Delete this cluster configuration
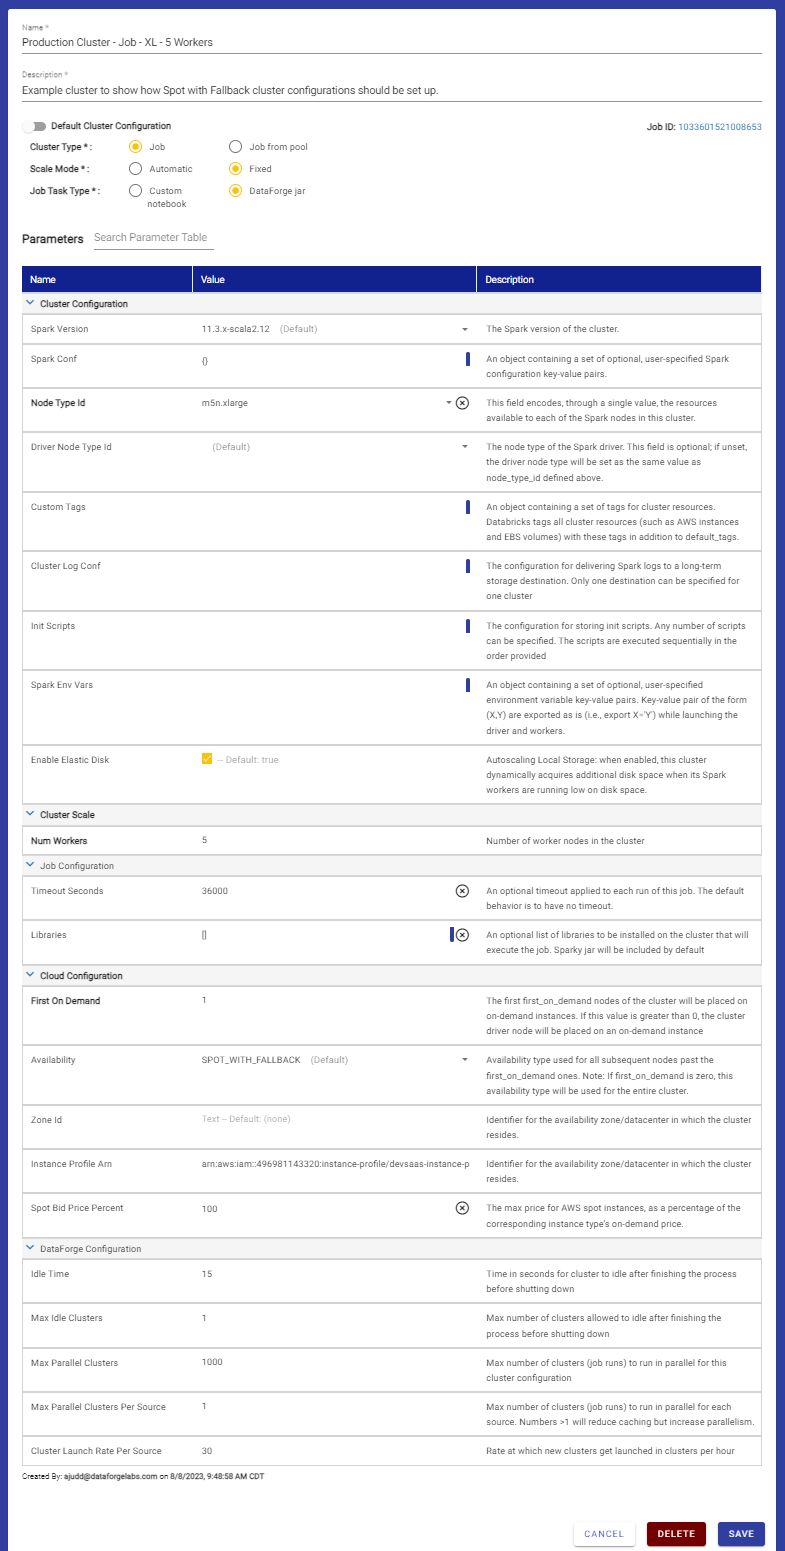785x1551 pixels. 676,1533
